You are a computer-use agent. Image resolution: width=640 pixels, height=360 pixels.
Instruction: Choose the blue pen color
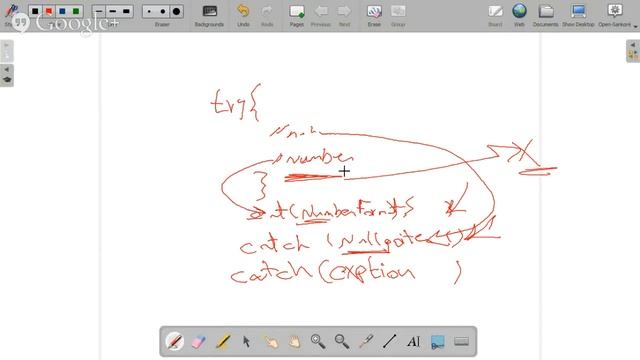(x=62, y=11)
